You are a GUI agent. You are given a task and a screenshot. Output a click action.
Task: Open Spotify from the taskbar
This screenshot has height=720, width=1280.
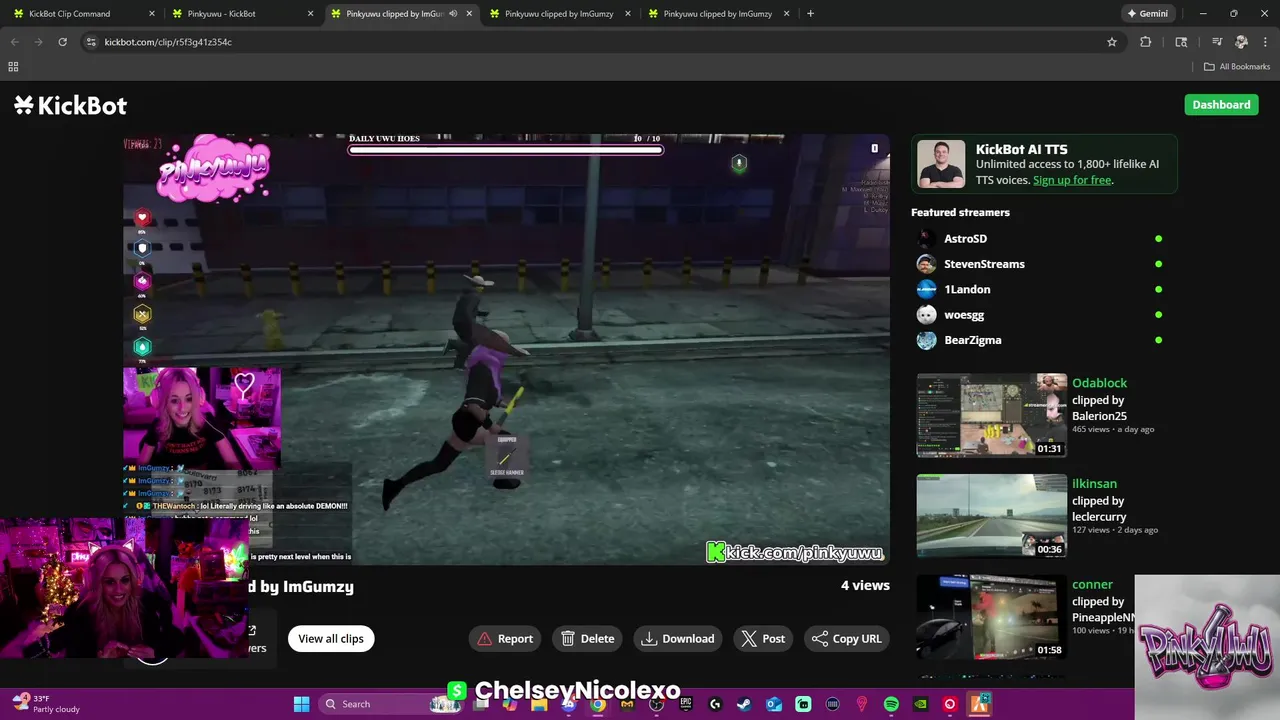(891, 704)
